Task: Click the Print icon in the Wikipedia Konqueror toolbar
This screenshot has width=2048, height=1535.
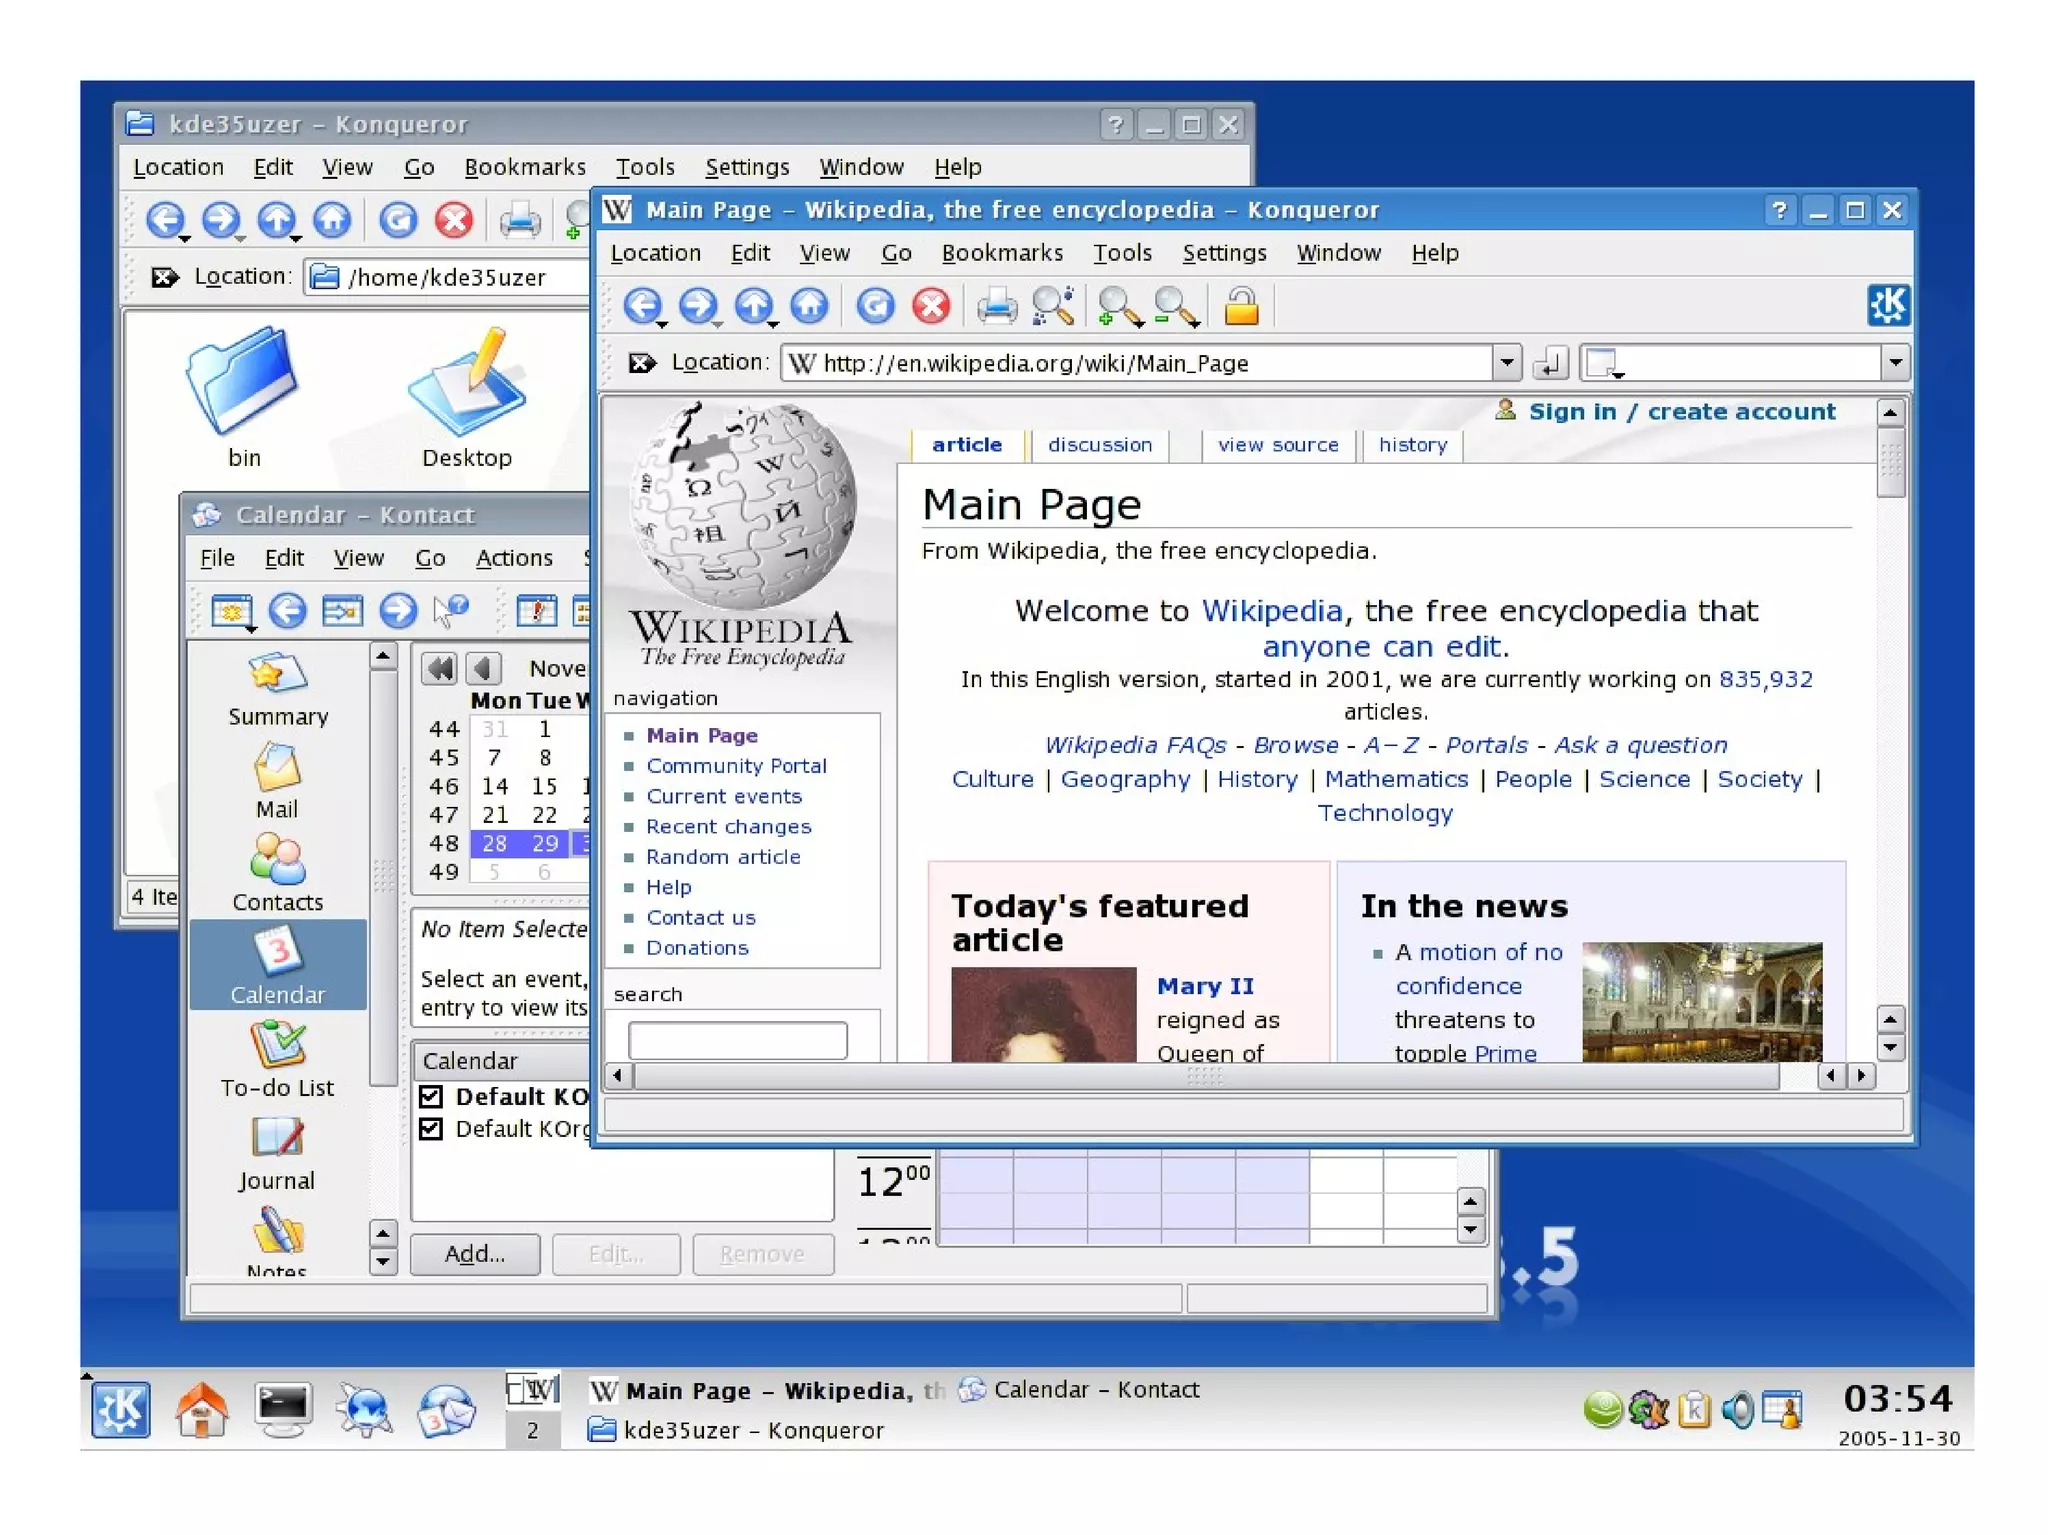Action: point(996,306)
